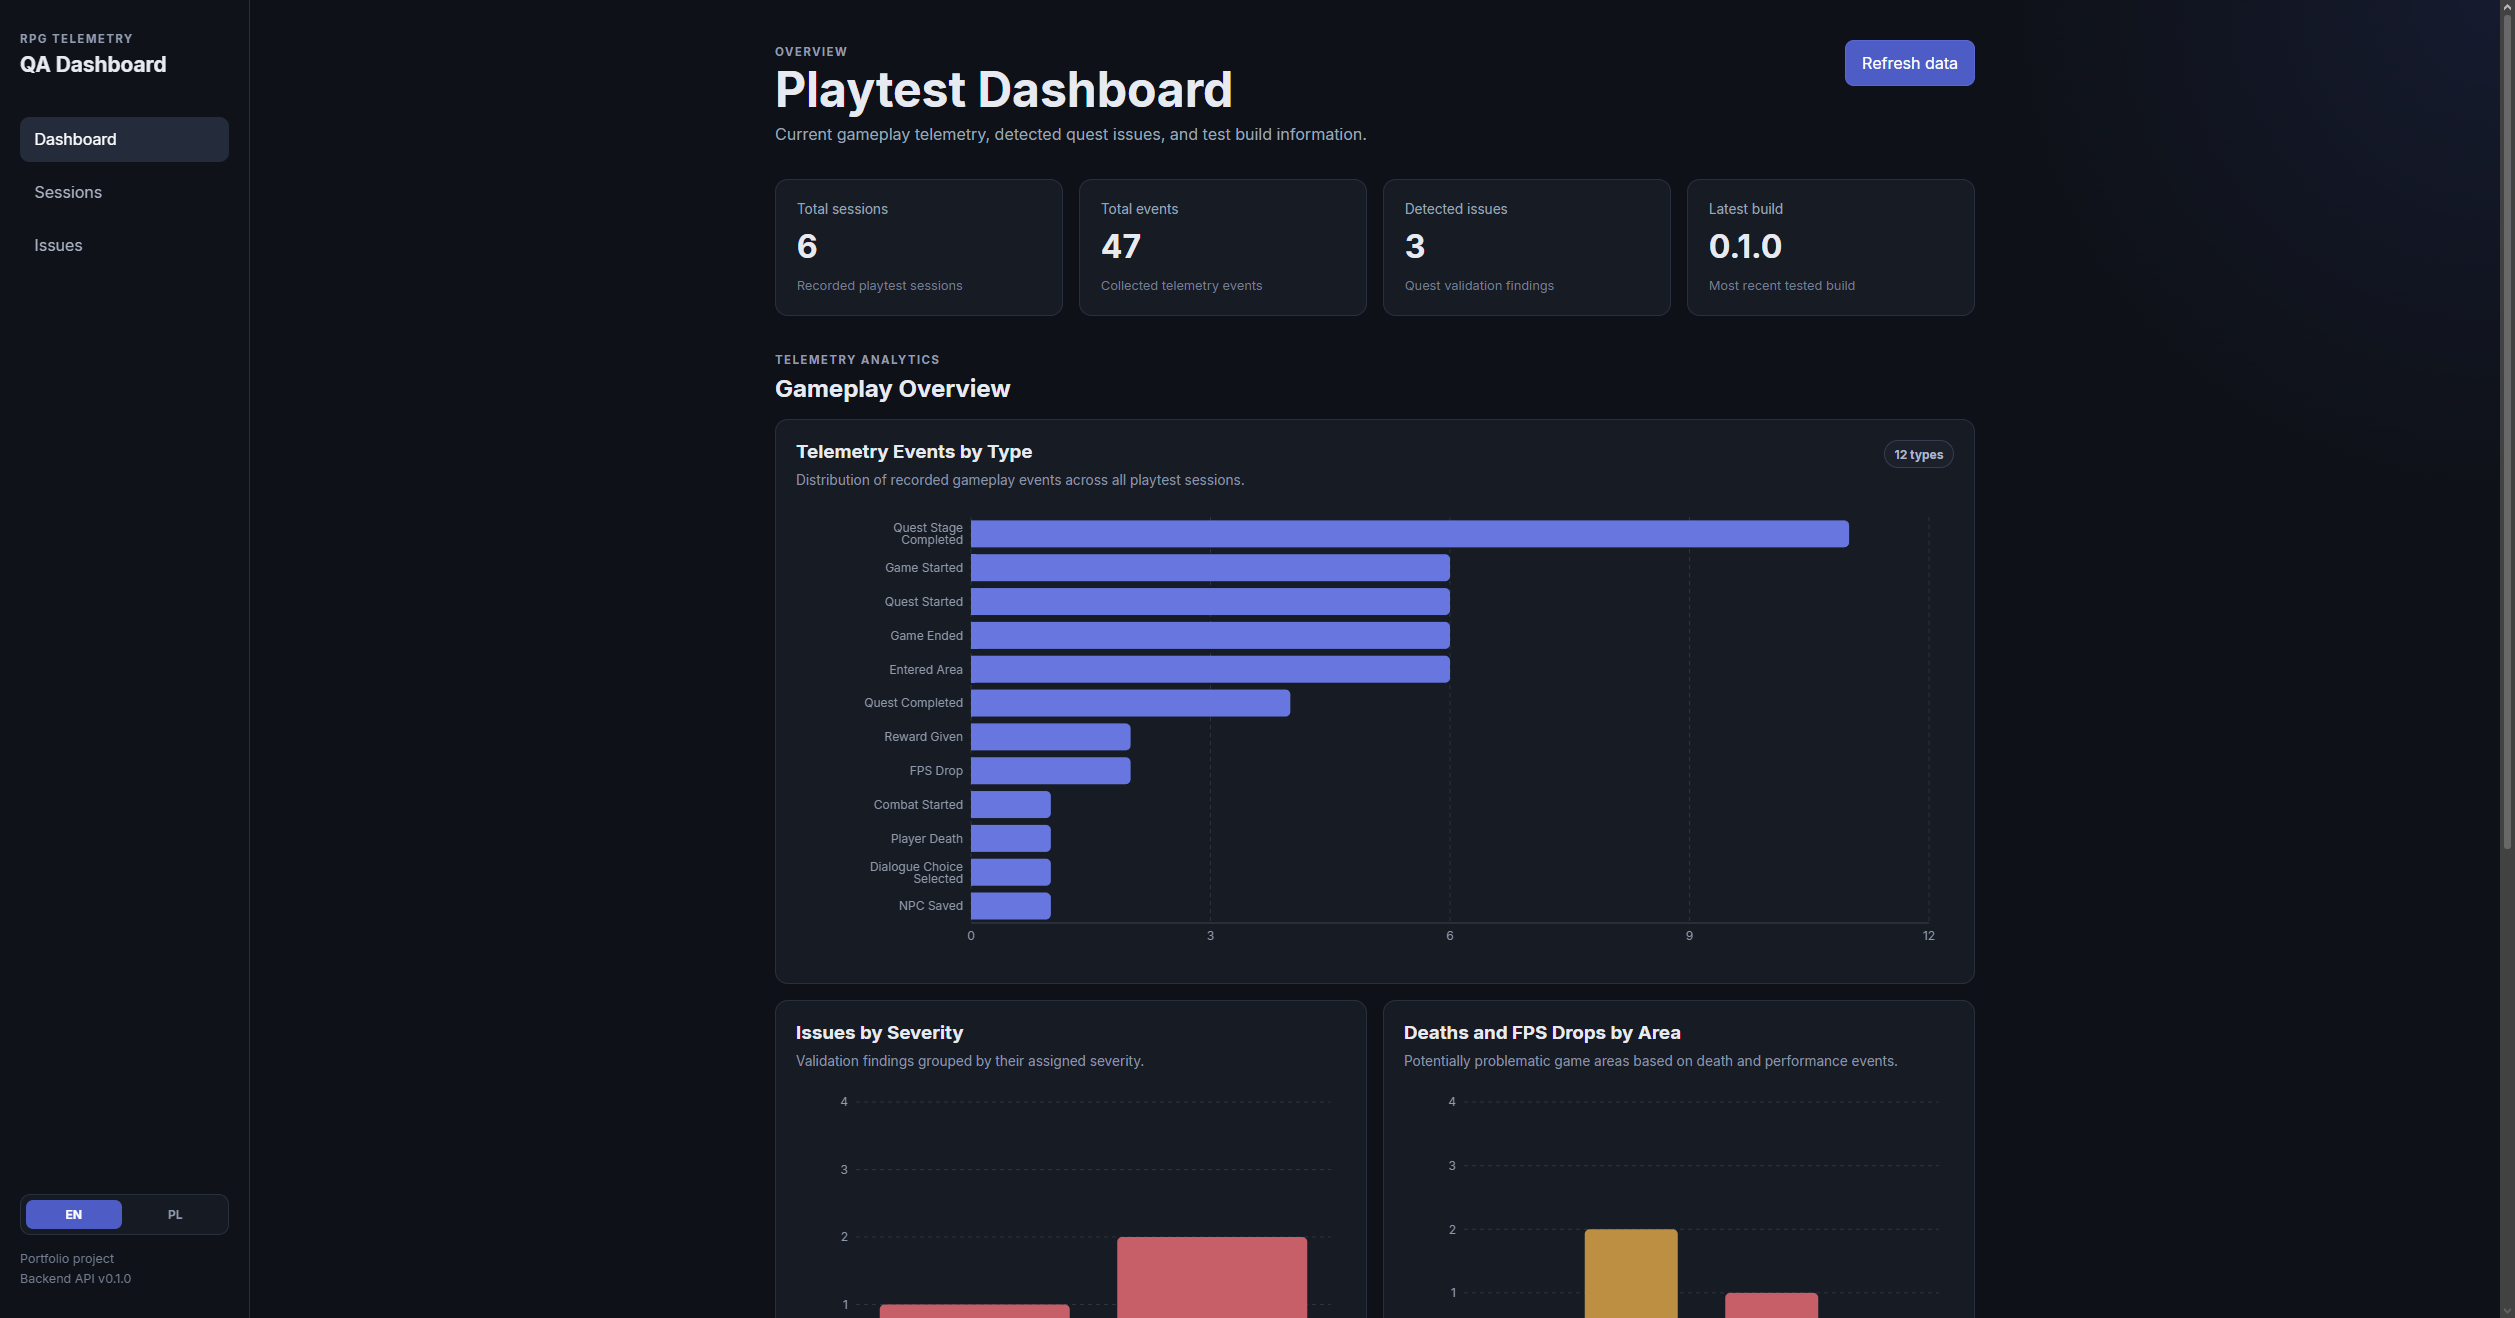Click the Quest Stage Completed bar
This screenshot has height=1318, width=2515.
coord(1409,534)
